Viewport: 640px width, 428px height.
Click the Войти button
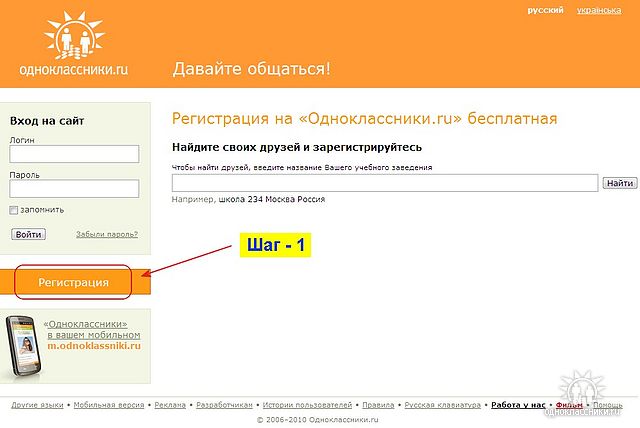point(28,234)
